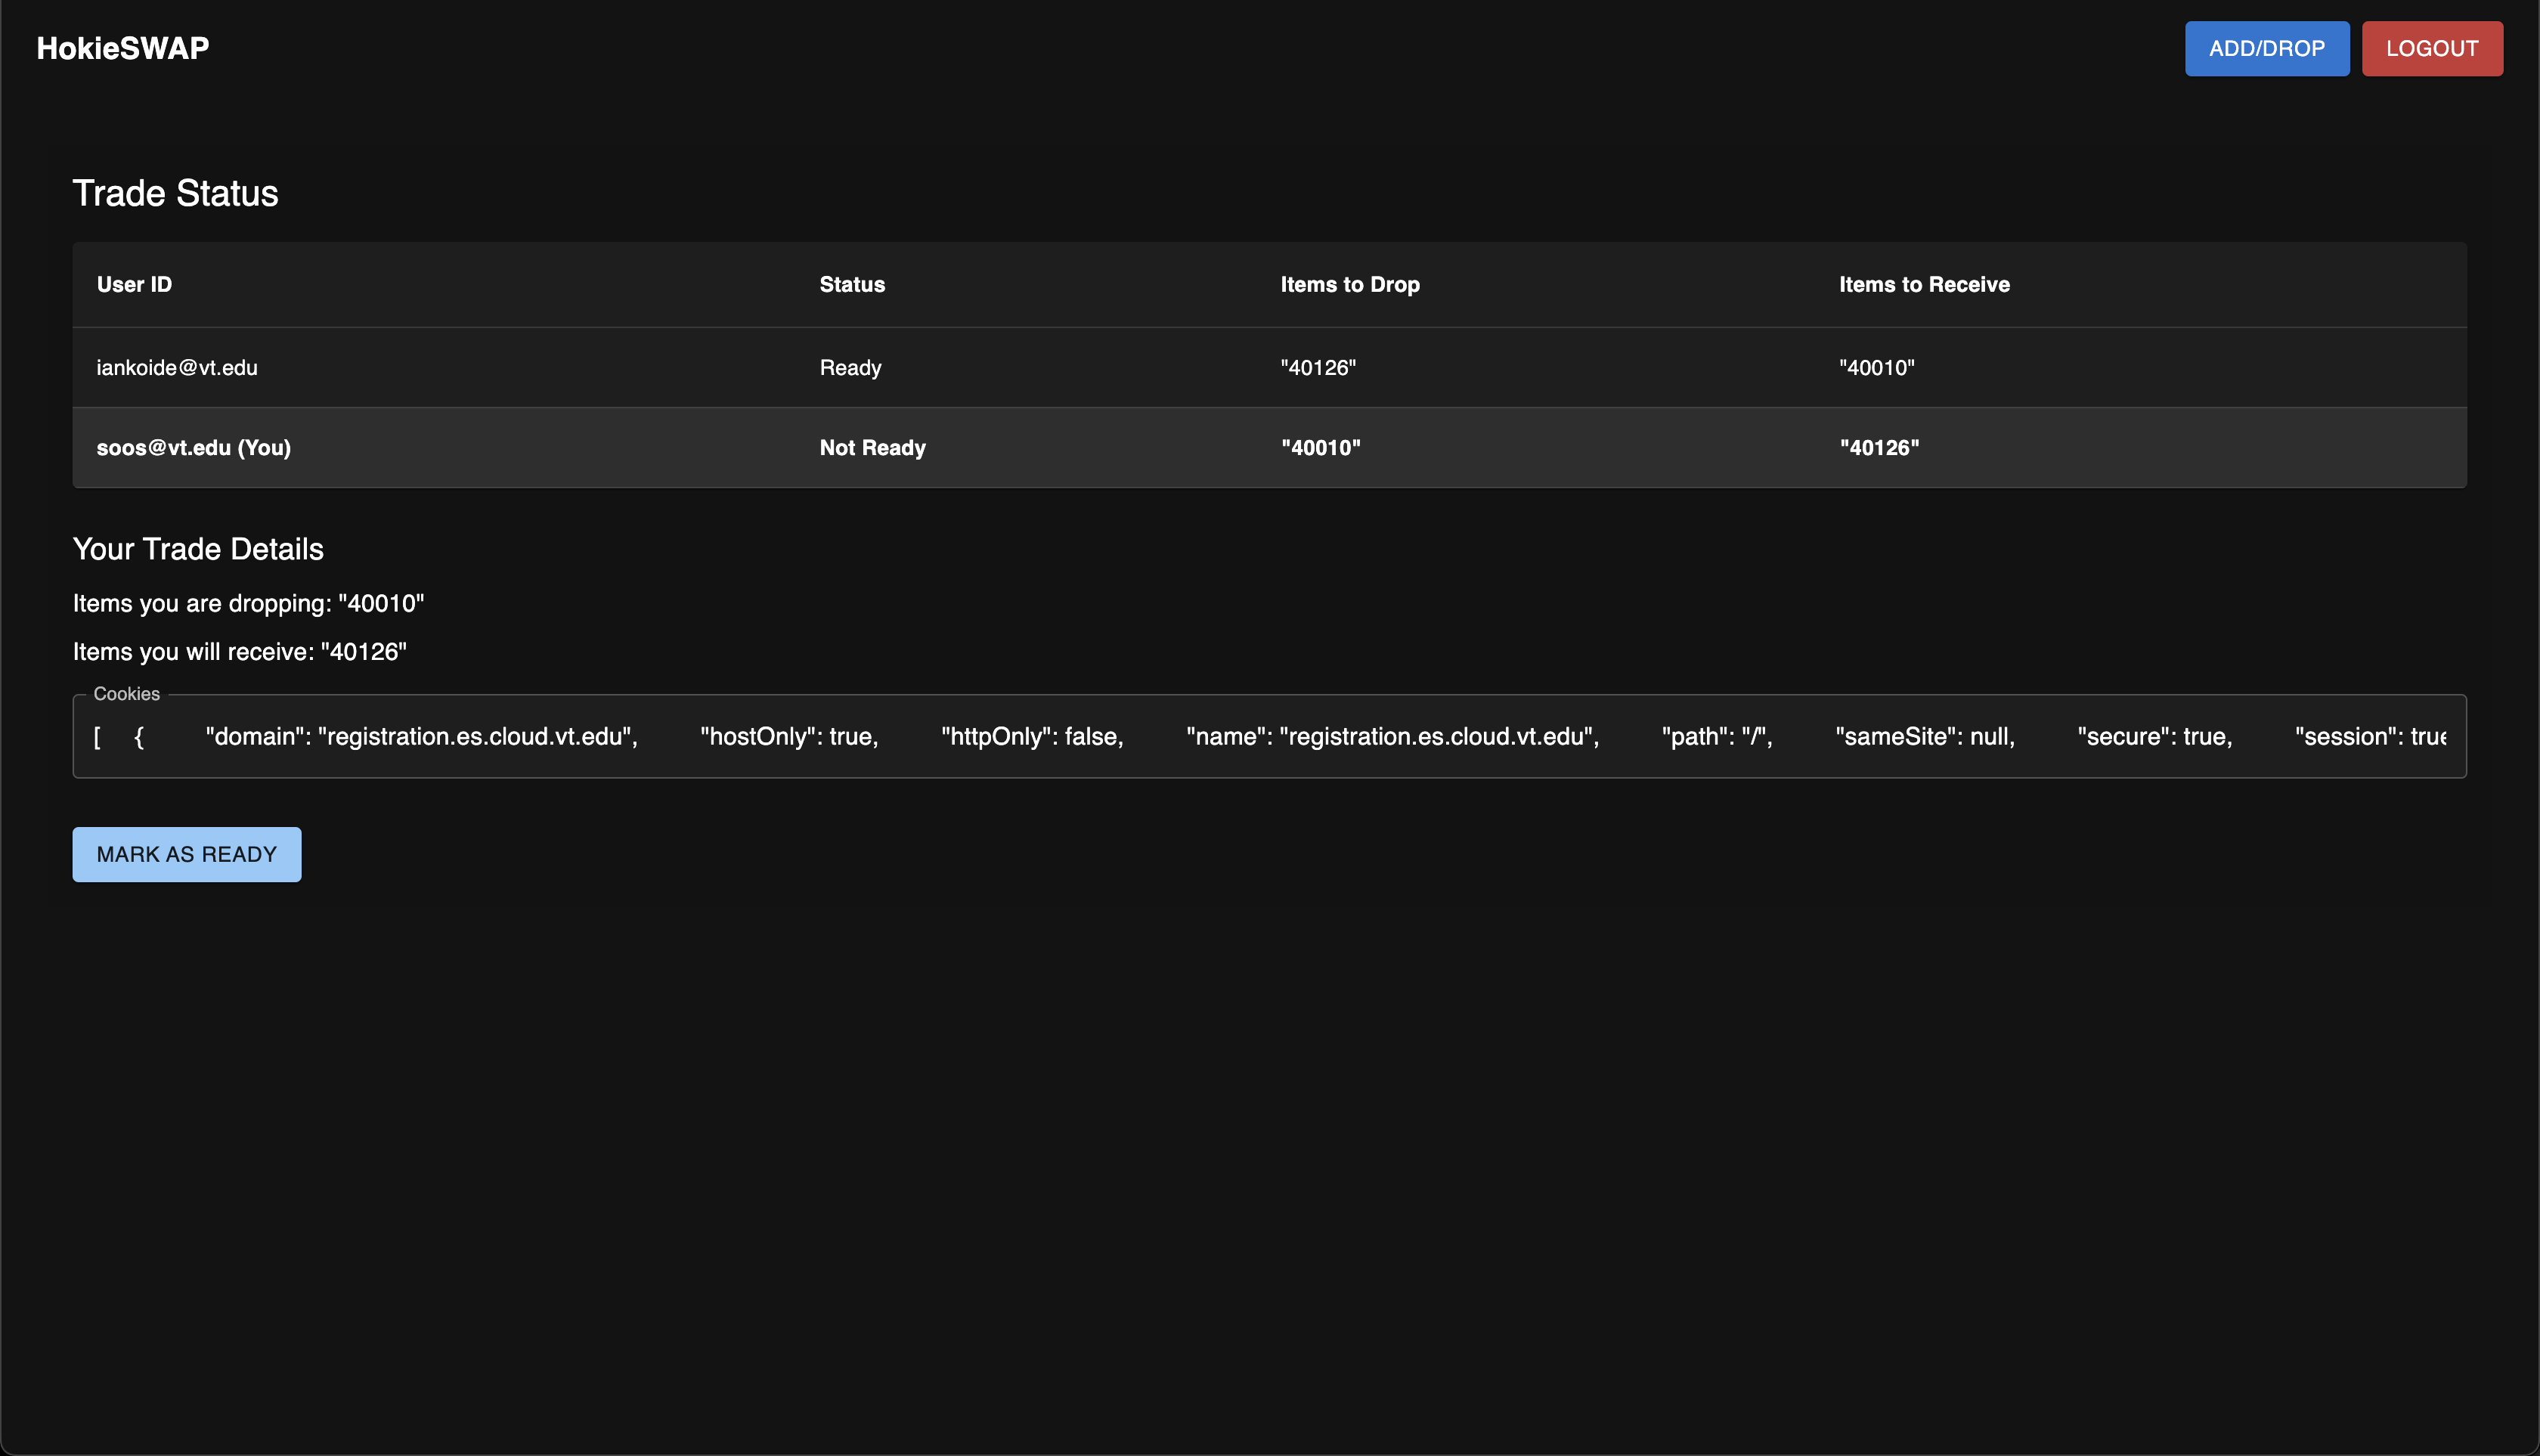Select the soos@vt.edu (You) row

[x=193, y=448]
